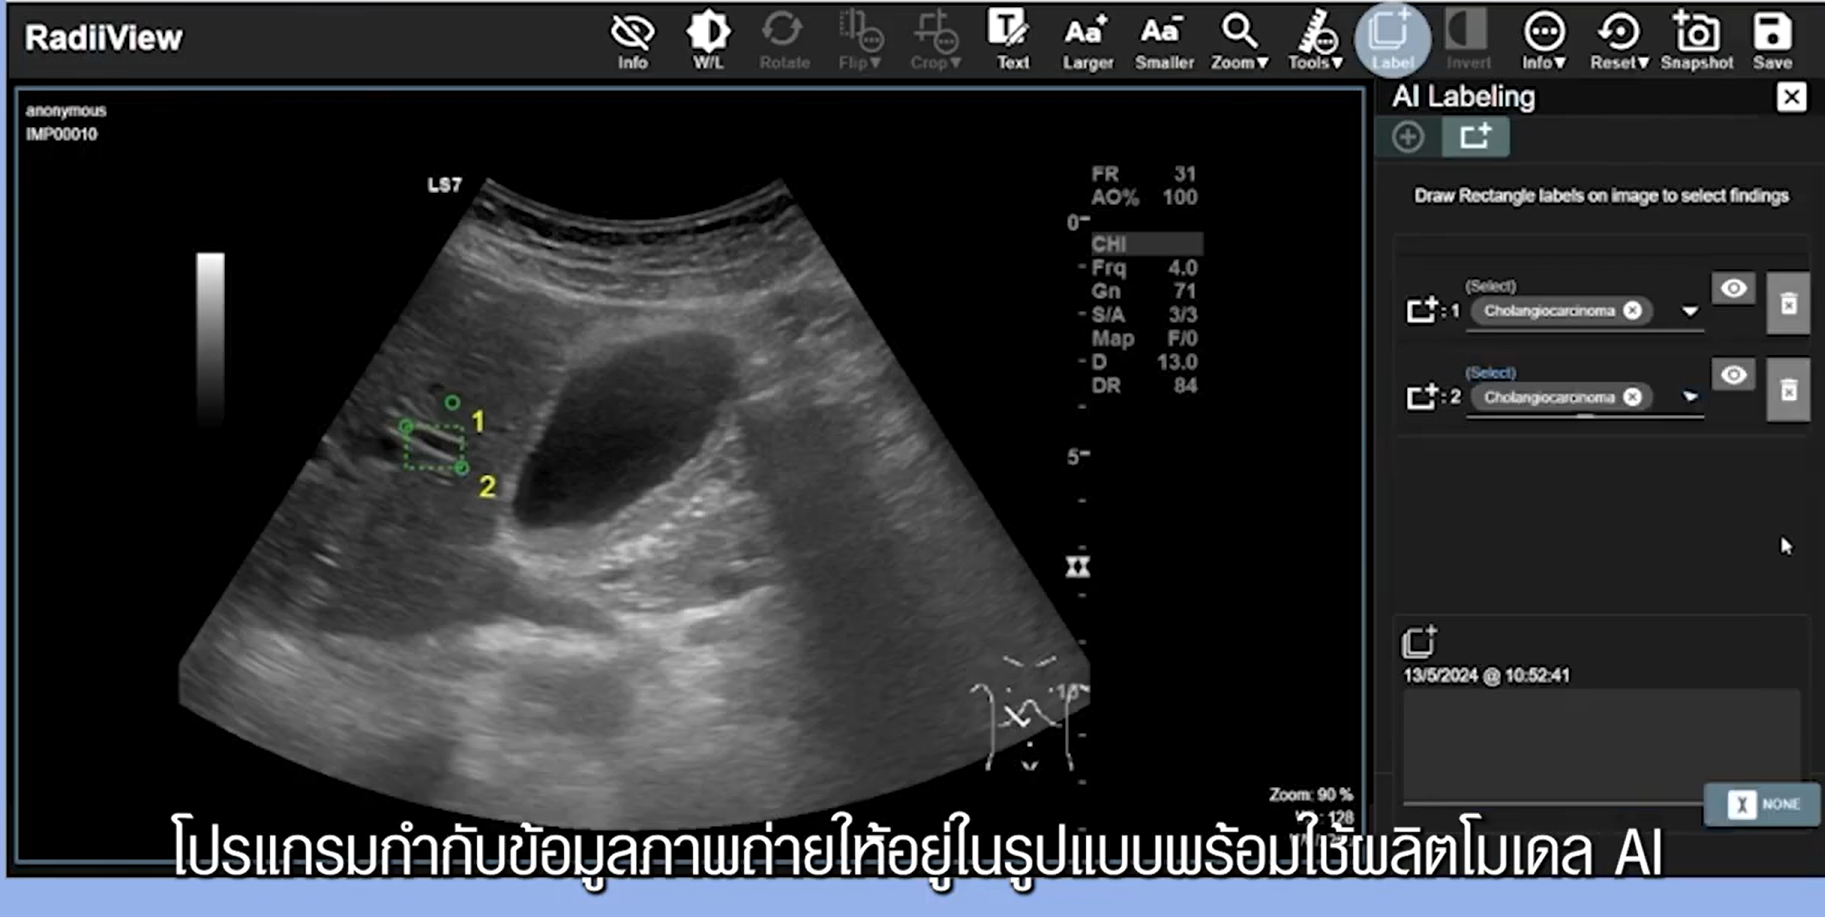The image size is (1825, 917).
Task: Switch to the circle-plus label tab
Action: (x=1408, y=137)
